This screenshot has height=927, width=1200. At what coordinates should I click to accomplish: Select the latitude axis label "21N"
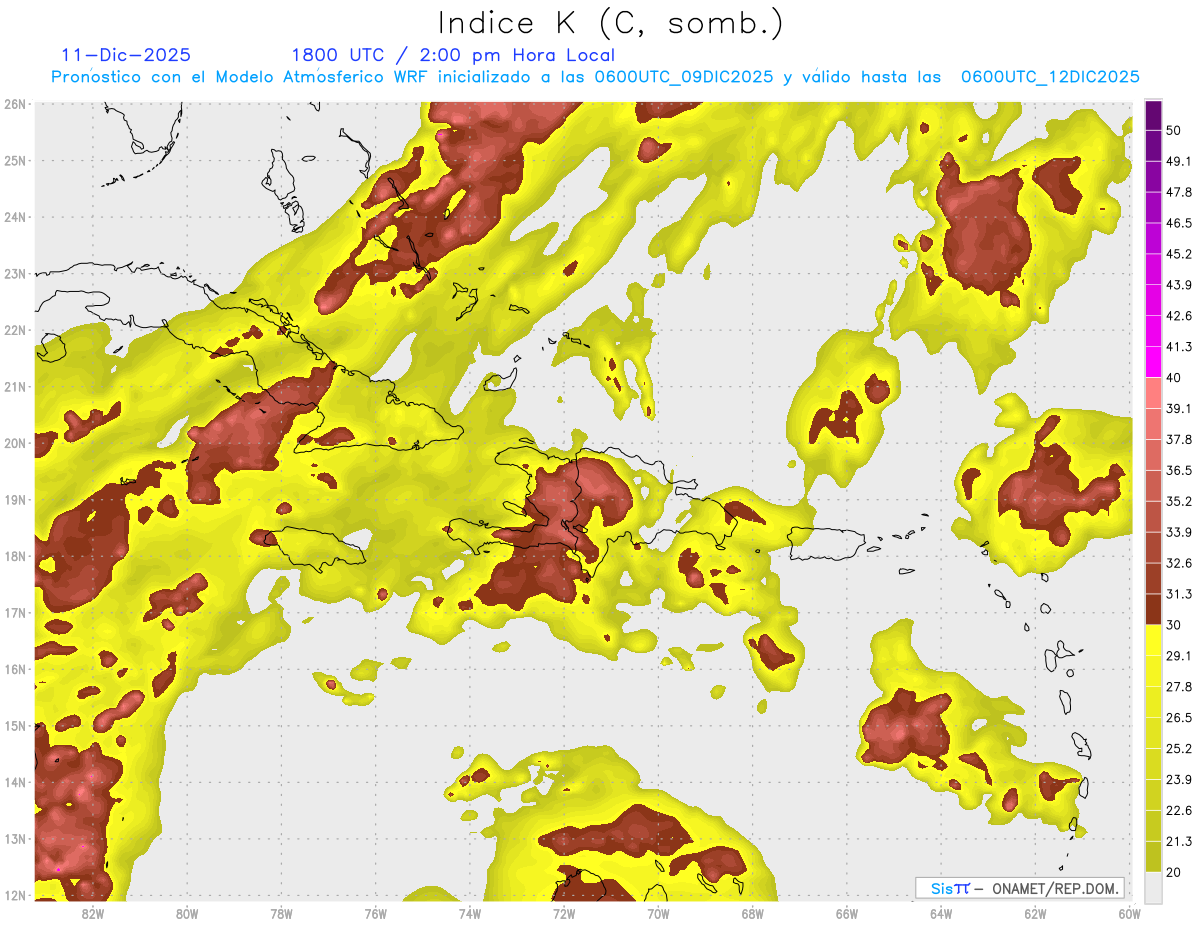click(x=15, y=387)
